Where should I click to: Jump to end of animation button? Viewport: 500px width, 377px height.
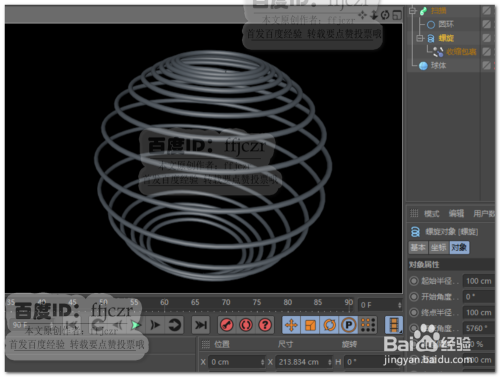pyautogui.click(x=201, y=325)
